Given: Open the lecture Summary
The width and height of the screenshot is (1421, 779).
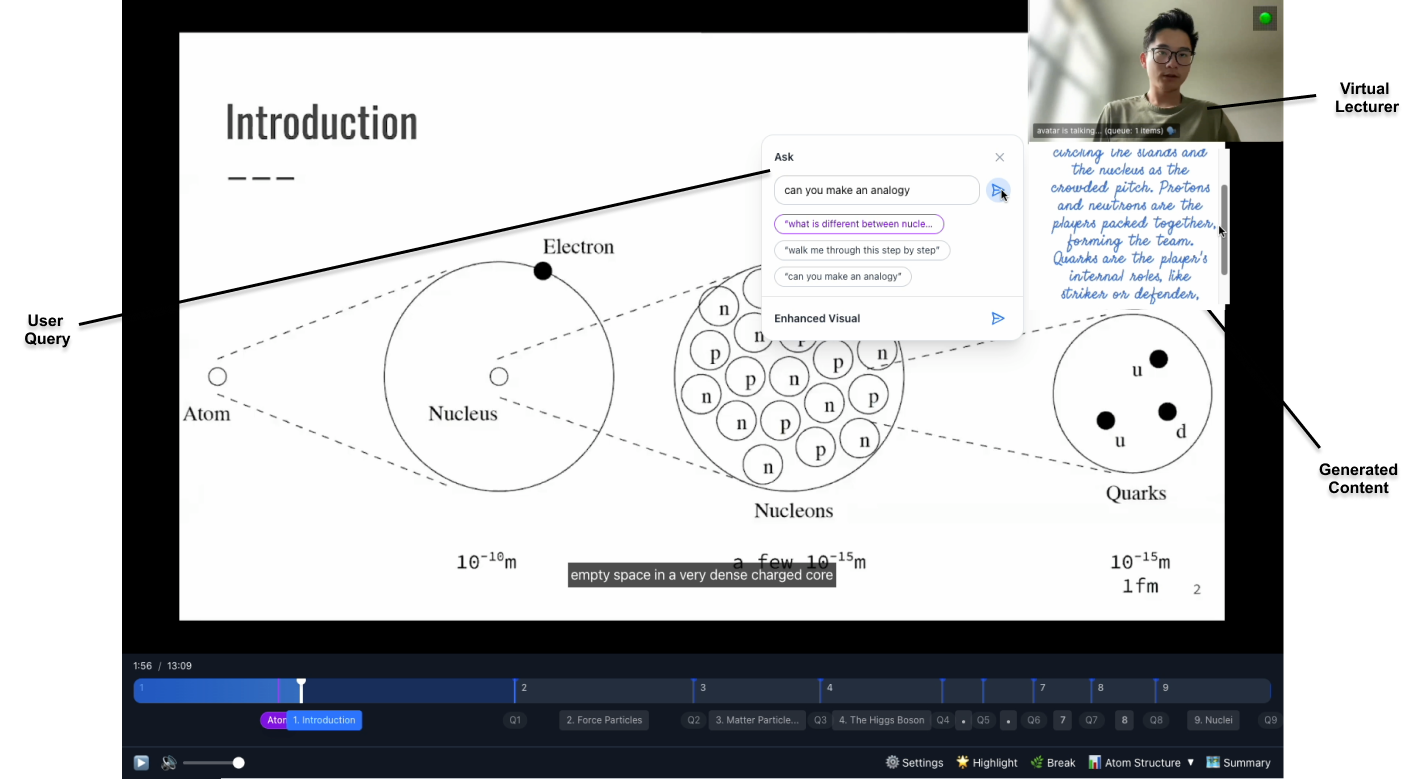Looking at the screenshot, I should 1238,762.
